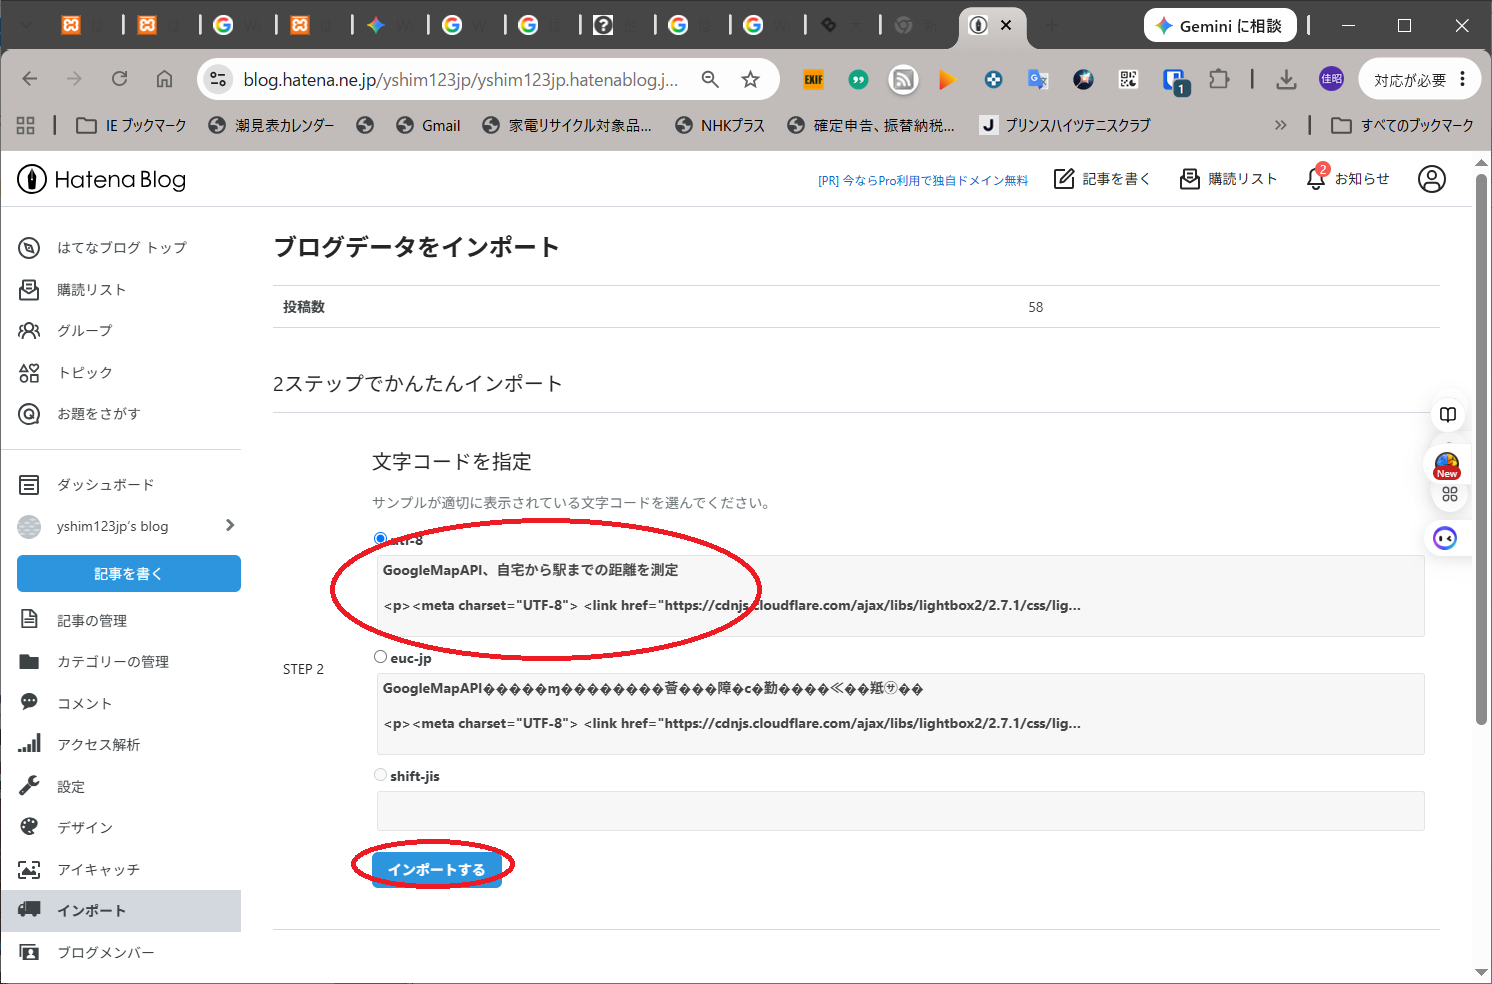Launch the QR code extension
The image size is (1492, 984).
1128,79
